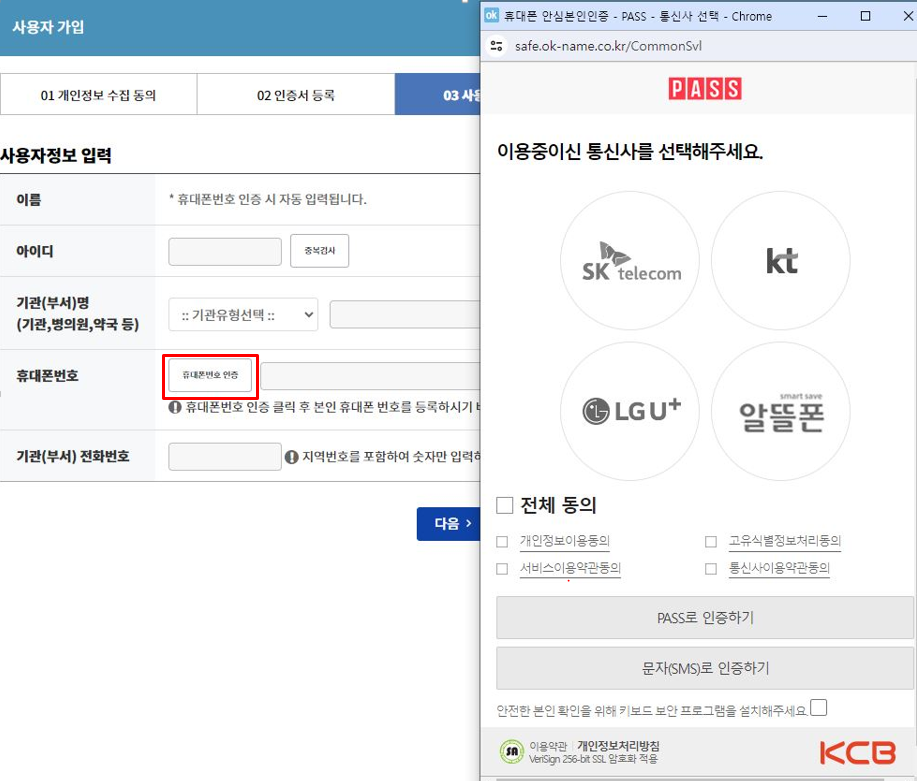The width and height of the screenshot is (917, 781).
Task: Focus the 기관(부서)명 text field
Action: pos(405,315)
